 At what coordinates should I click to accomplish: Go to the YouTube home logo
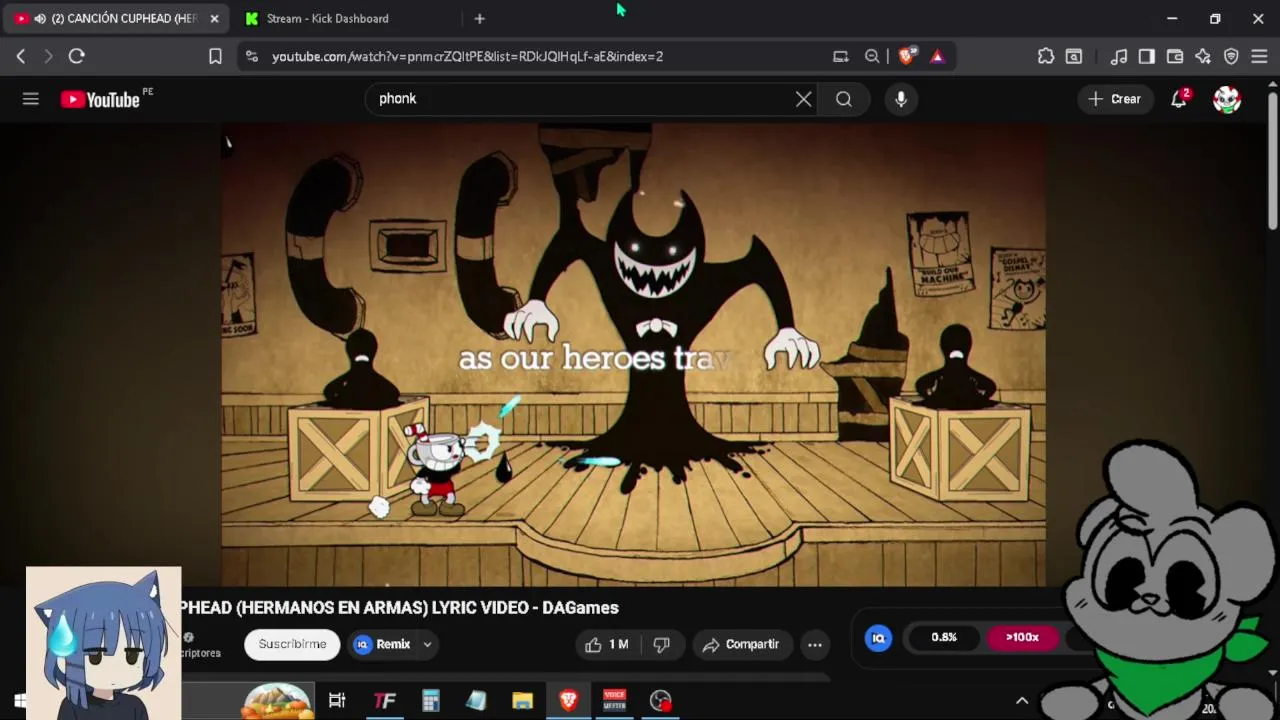(100, 99)
